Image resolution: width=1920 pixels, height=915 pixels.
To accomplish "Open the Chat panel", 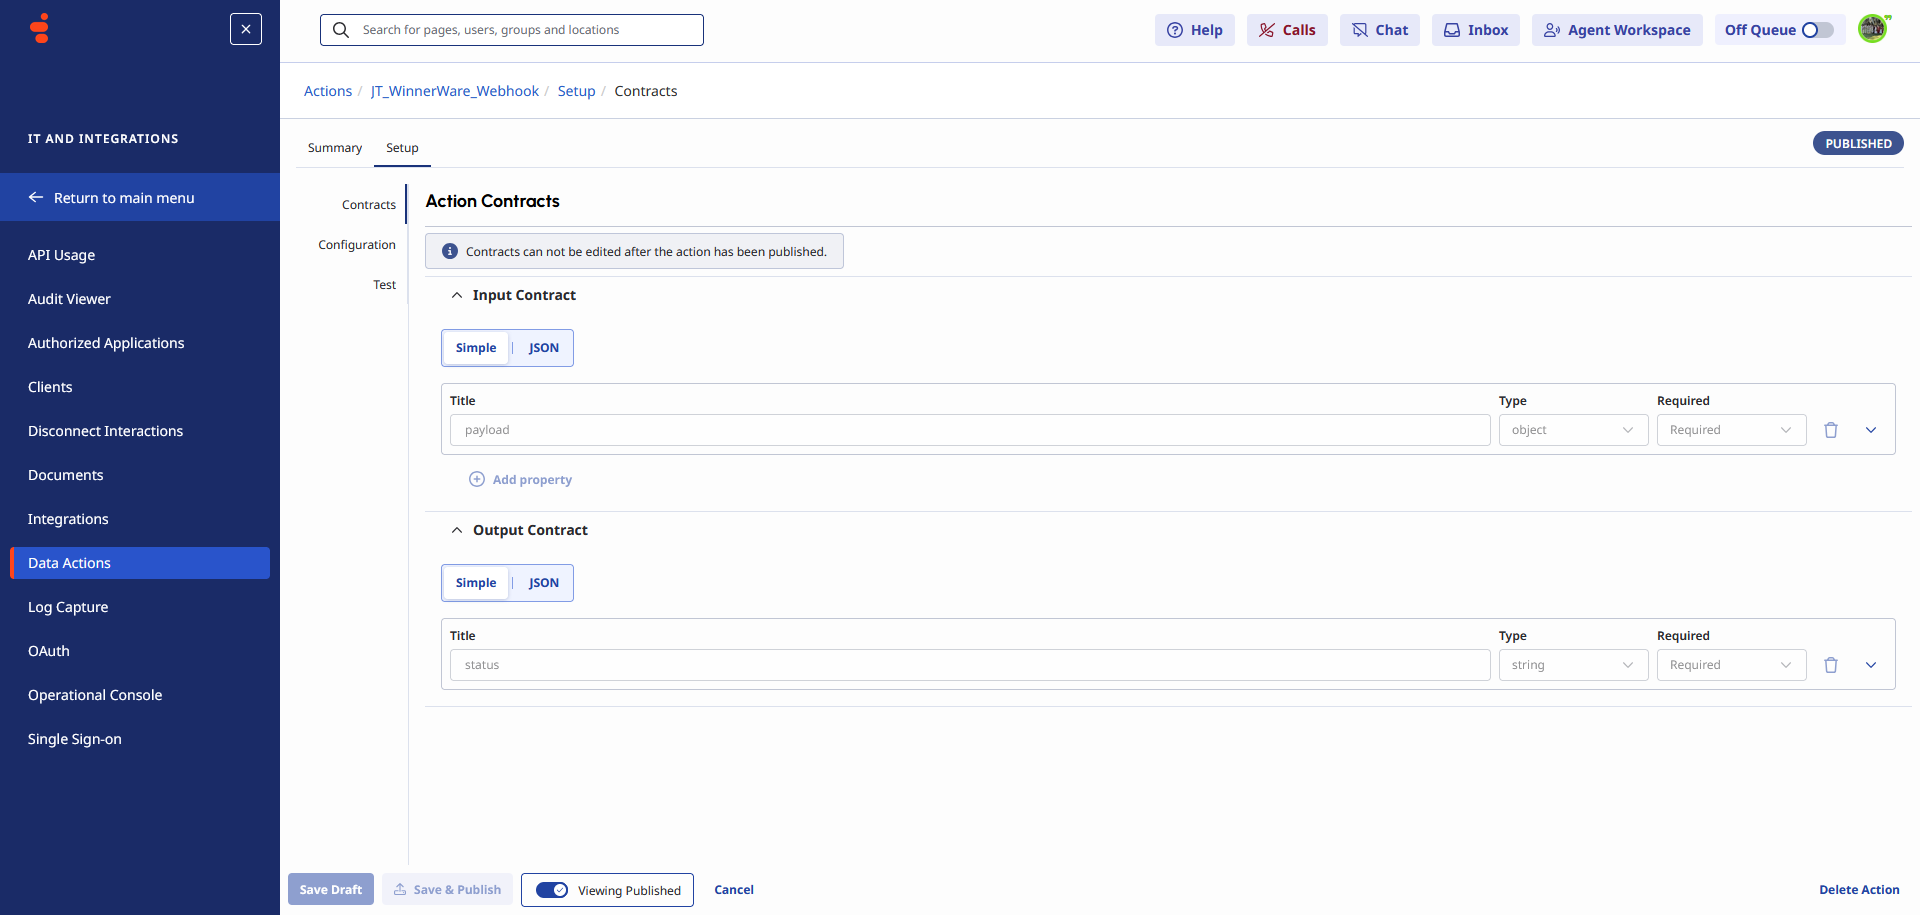I will [1379, 29].
